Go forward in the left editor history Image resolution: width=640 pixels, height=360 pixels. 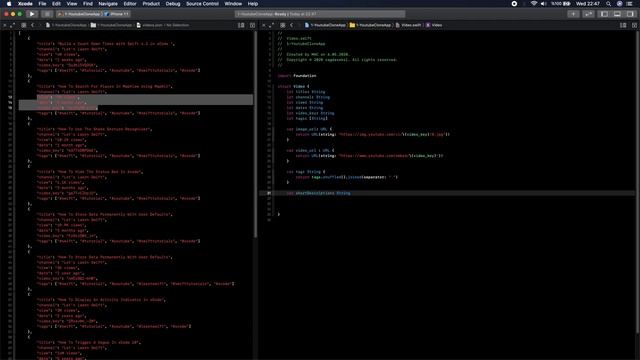coord(40,25)
